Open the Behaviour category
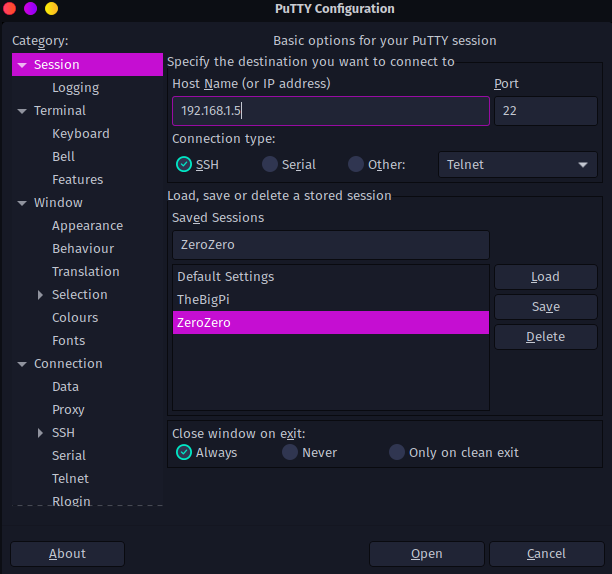 83,249
